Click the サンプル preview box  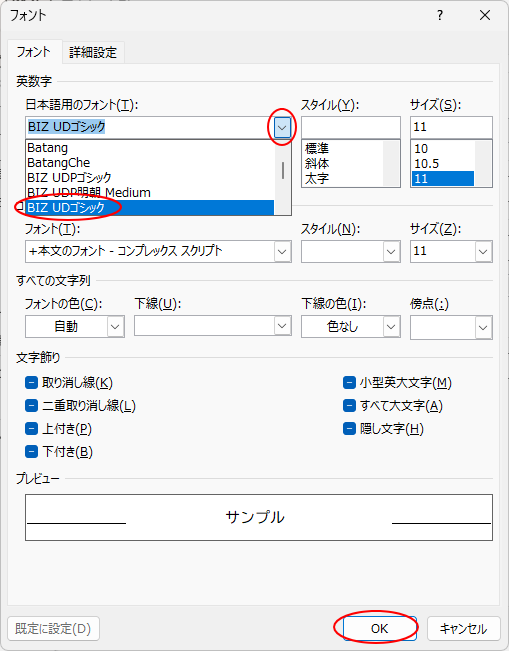[259, 517]
